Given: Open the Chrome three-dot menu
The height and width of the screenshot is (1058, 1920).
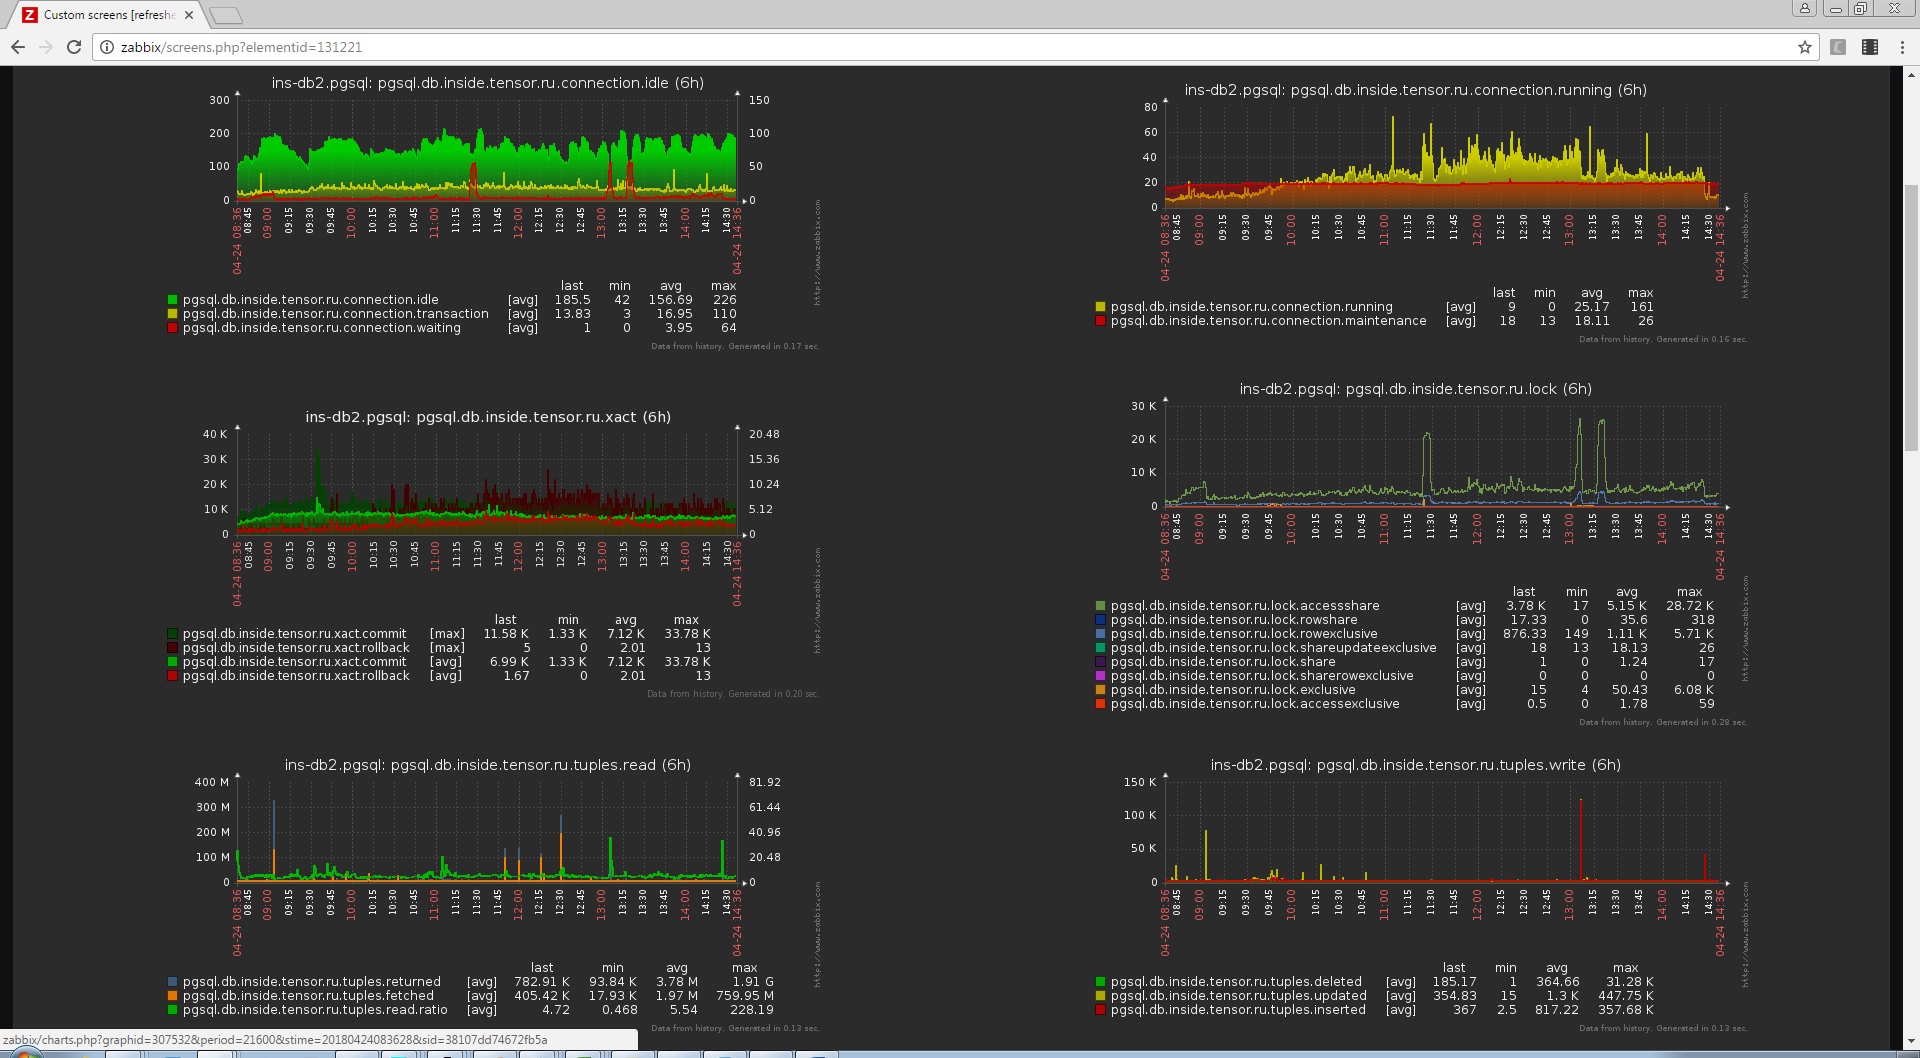Looking at the screenshot, I should point(1902,47).
